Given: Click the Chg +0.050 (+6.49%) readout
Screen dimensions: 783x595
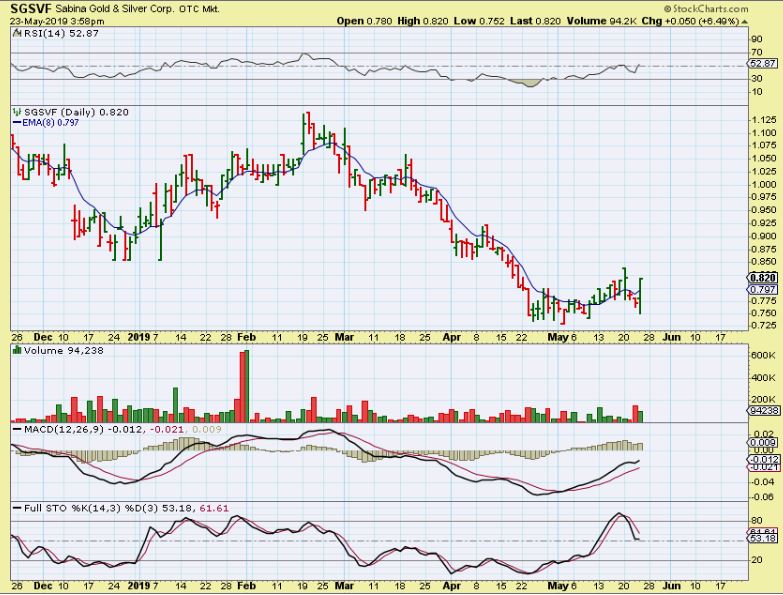Looking at the screenshot, I should tap(726, 20).
